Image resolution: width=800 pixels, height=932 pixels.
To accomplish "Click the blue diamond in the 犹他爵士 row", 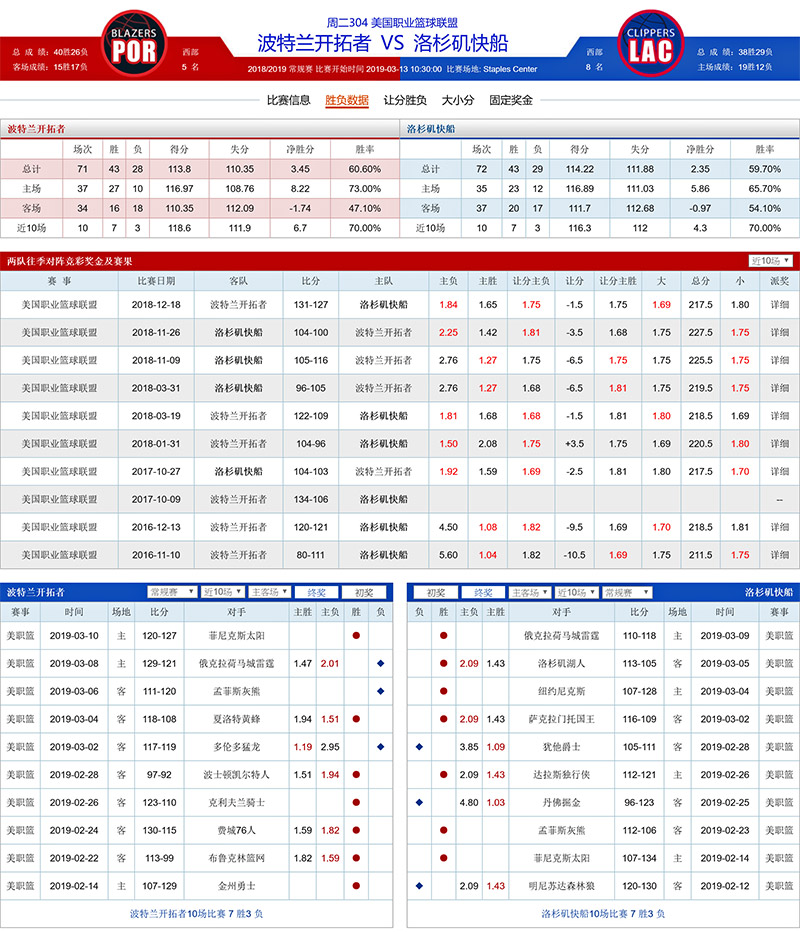I will pyautogui.click(x=419, y=747).
